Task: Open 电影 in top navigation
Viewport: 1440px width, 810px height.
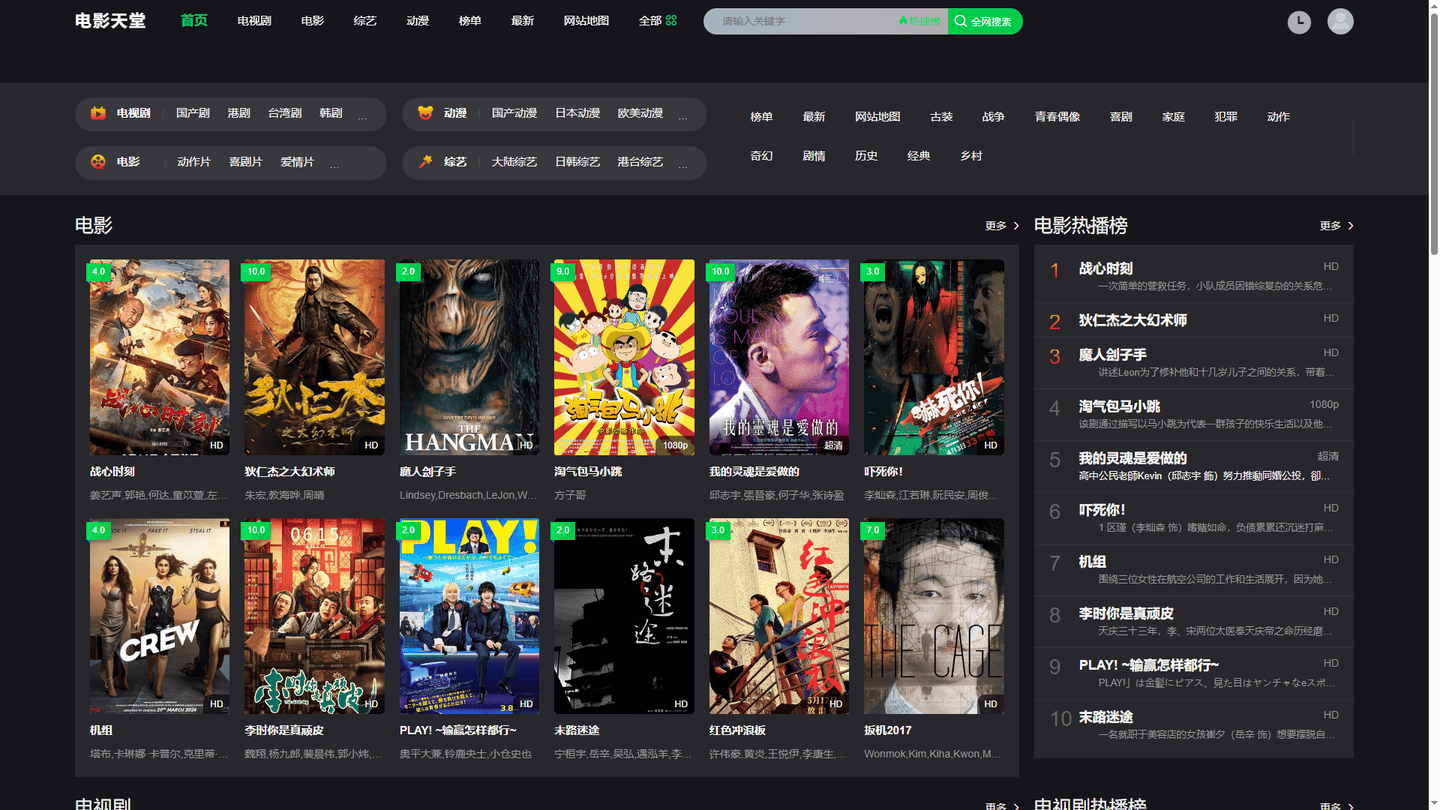Action: point(312,21)
